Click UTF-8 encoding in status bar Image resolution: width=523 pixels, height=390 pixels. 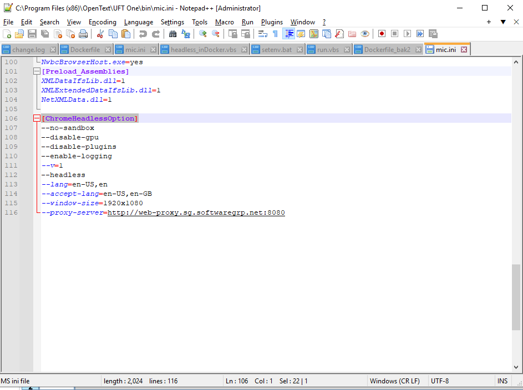tap(440, 381)
